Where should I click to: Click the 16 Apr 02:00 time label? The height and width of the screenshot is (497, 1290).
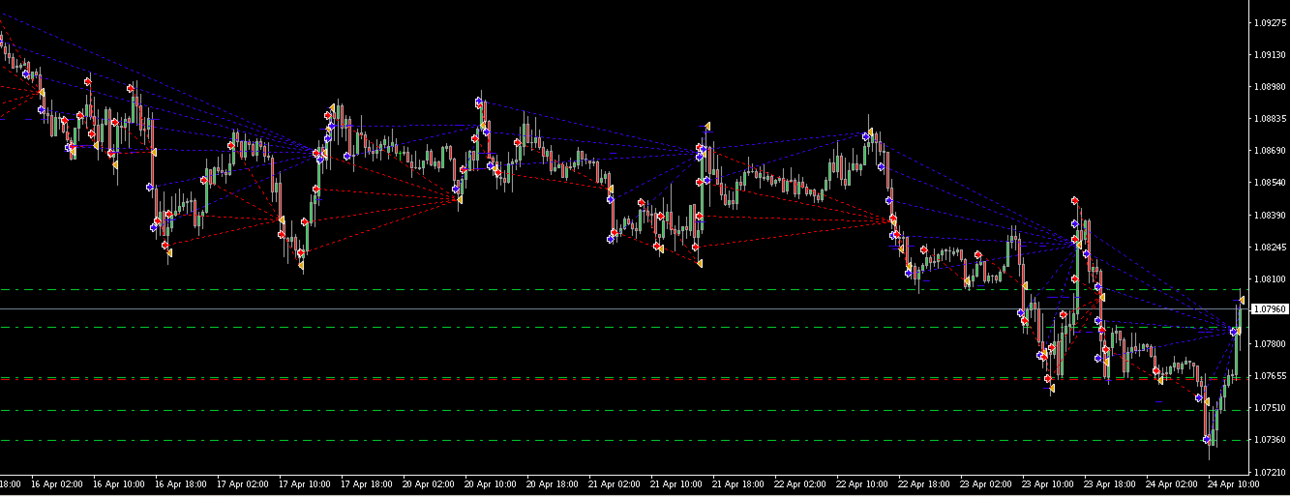[x=57, y=484]
